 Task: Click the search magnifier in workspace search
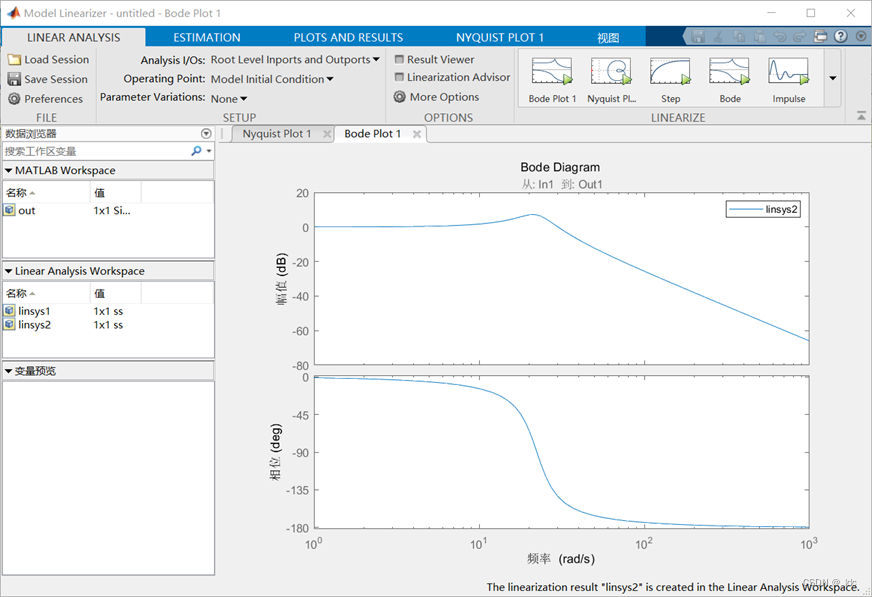coord(196,151)
